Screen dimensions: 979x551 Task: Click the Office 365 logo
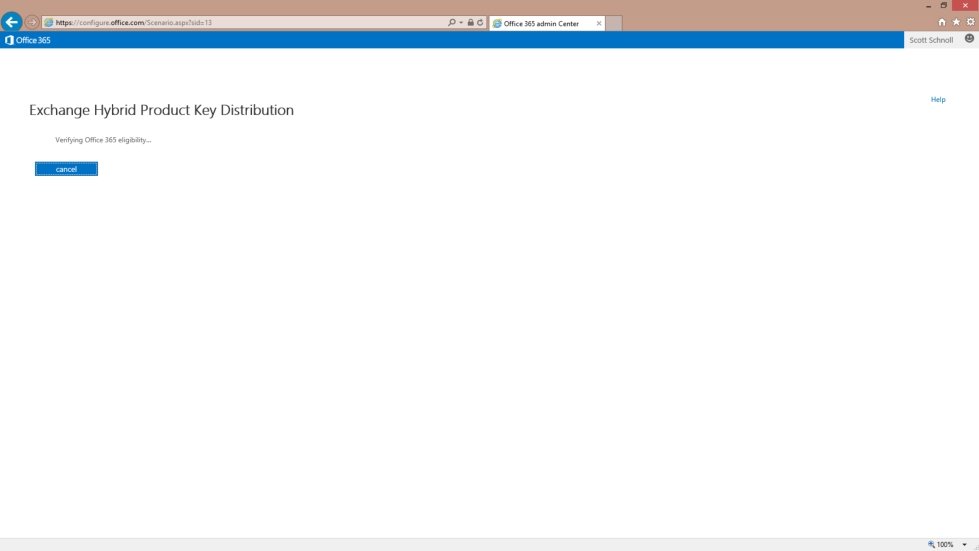(x=27, y=40)
